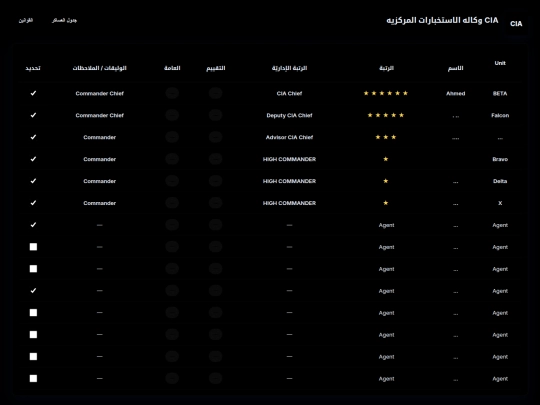Click the العامة column header
The width and height of the screenshot is (540, 405).
pos(172,68)
